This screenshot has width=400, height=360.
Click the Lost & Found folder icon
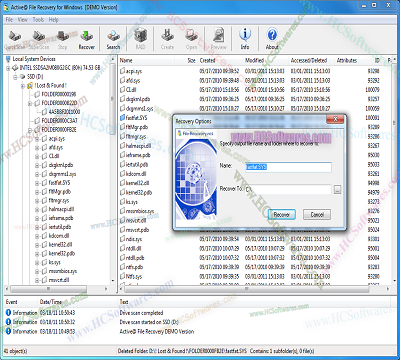click(x=30, y=86)
